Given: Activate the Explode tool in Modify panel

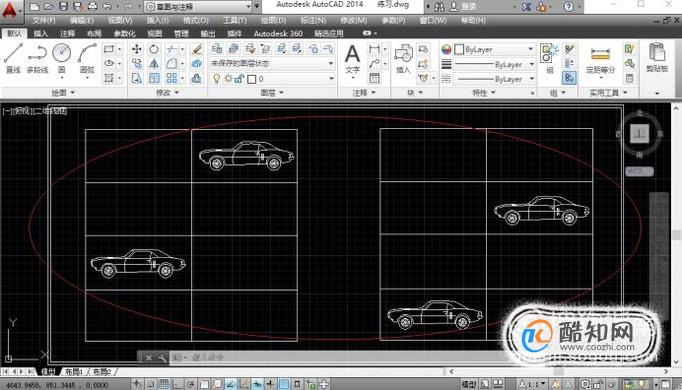Looking at the screenshot, I should tap(197, 64).
